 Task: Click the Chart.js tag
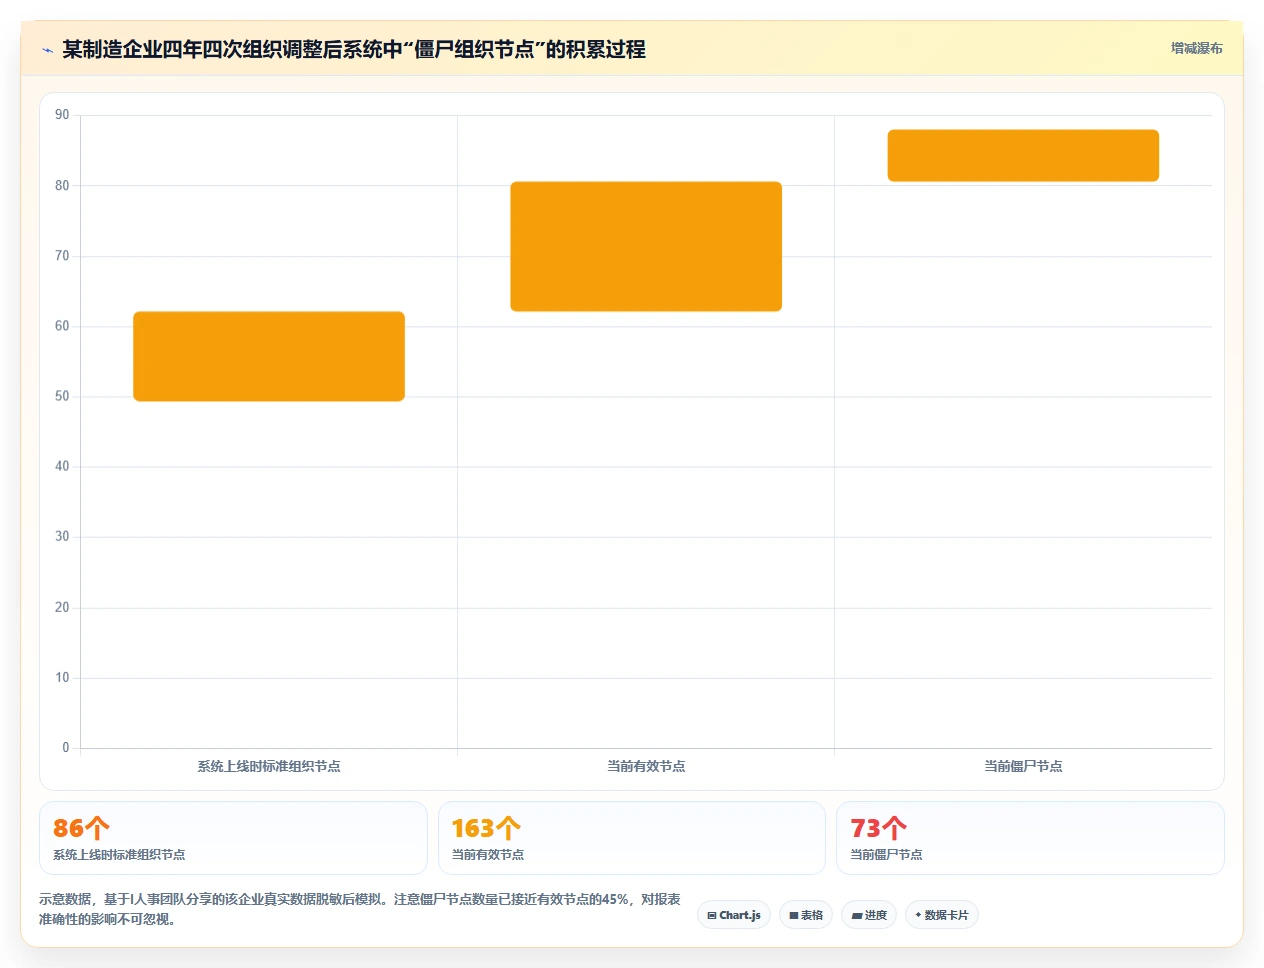point(734,915)
